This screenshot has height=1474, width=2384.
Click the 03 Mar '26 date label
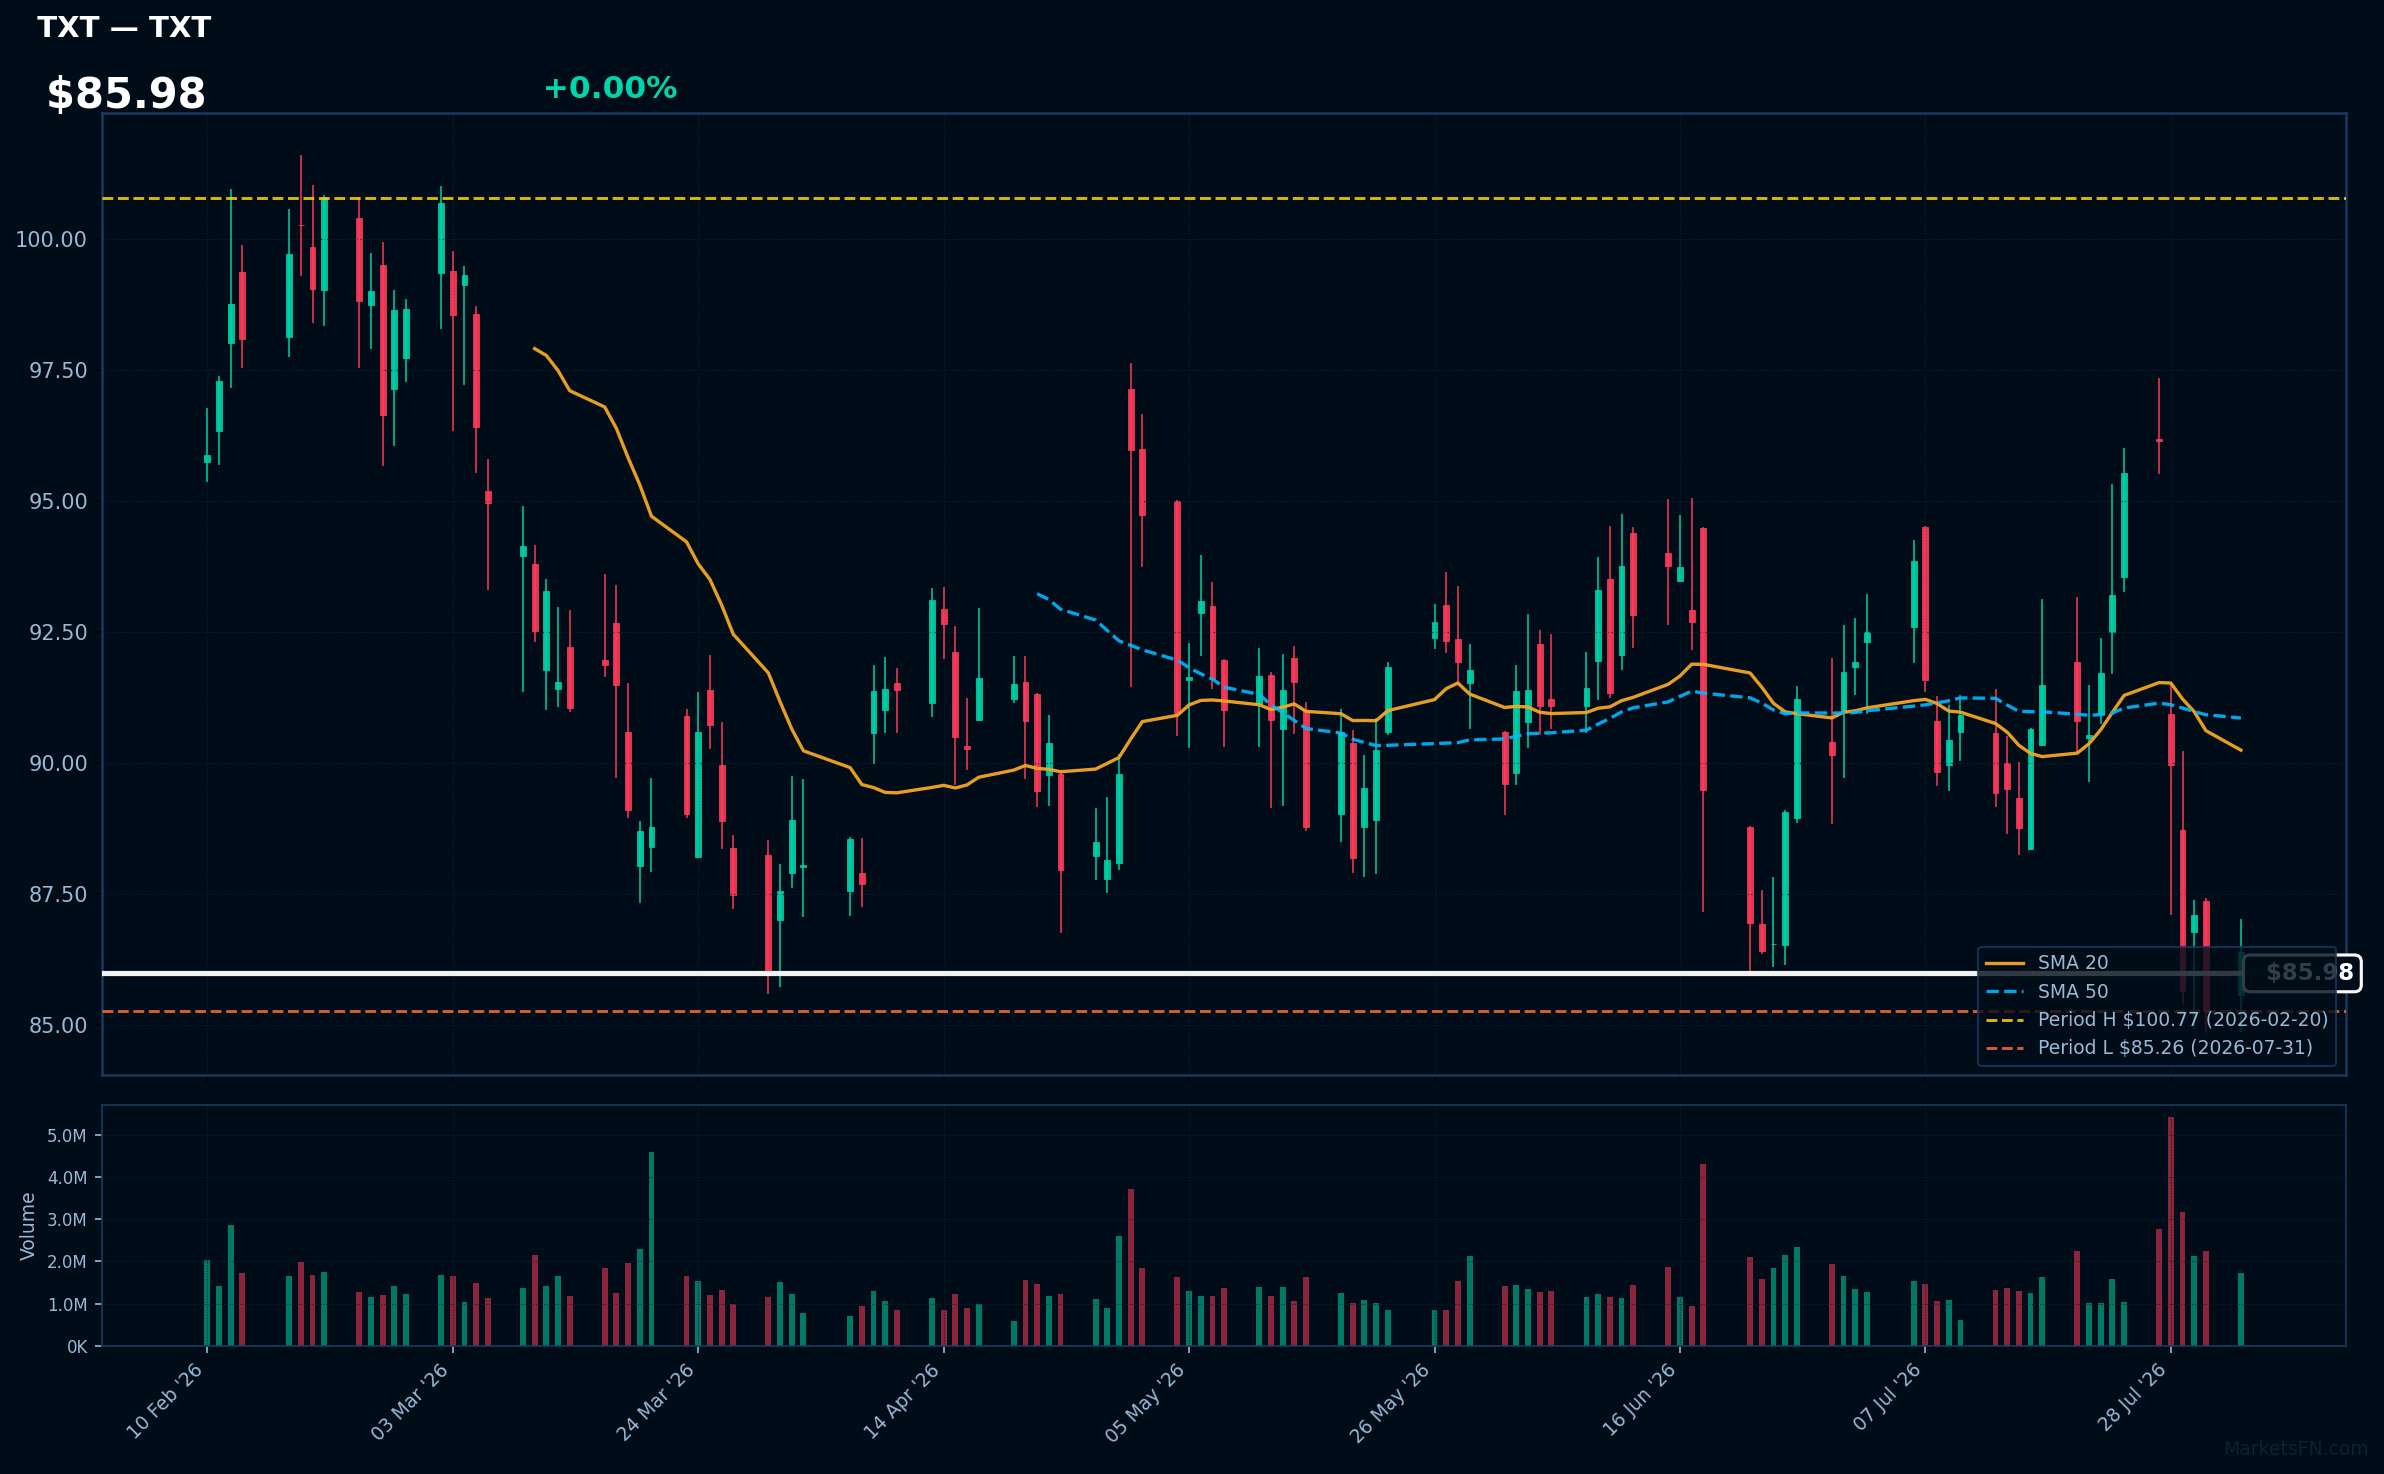pyautogui.click(x=410, y=1401)
